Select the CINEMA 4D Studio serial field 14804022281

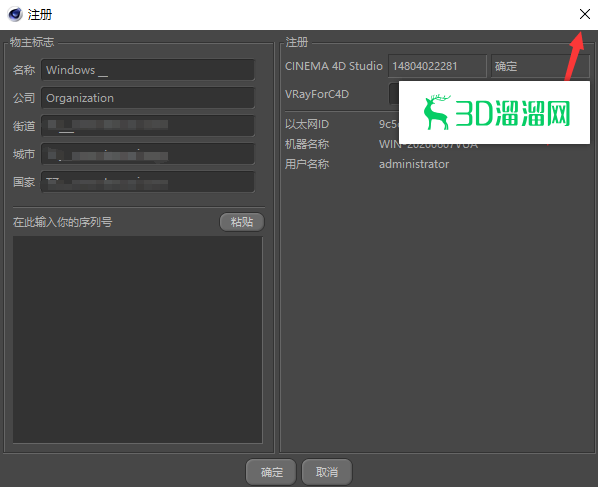(x=437, y=66)
